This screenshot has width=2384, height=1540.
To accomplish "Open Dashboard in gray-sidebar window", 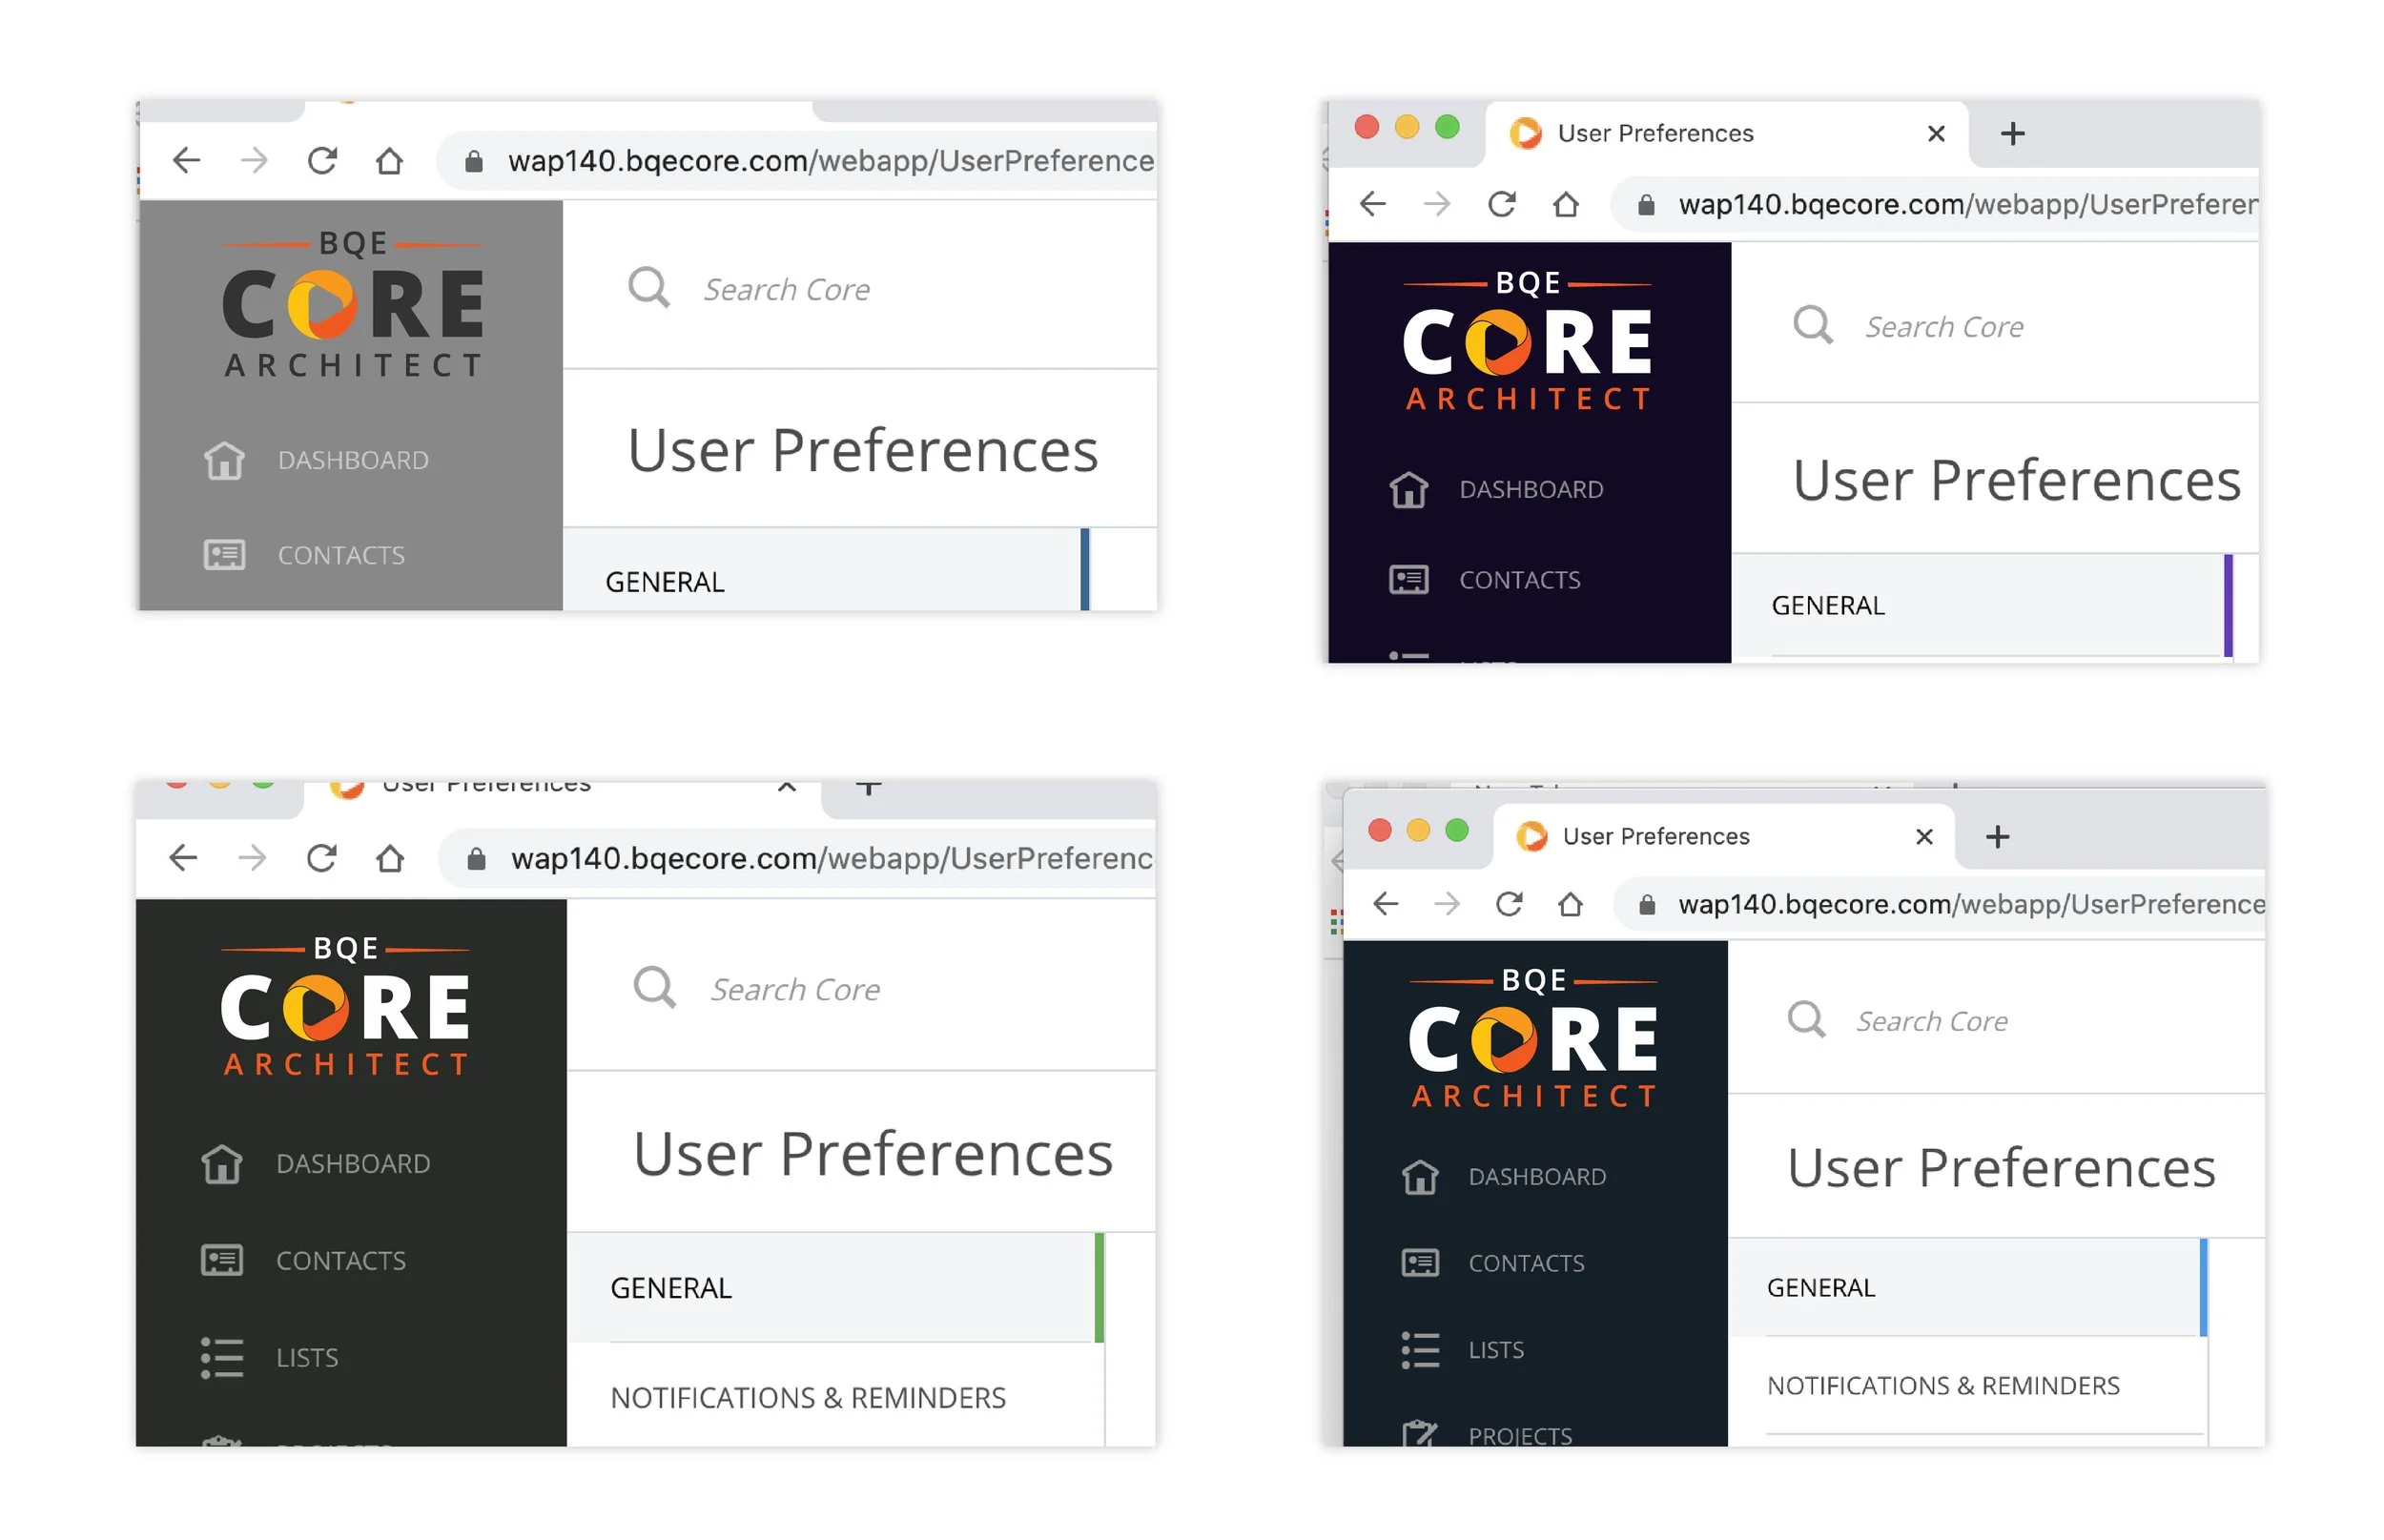I will [x=315, y=460].
